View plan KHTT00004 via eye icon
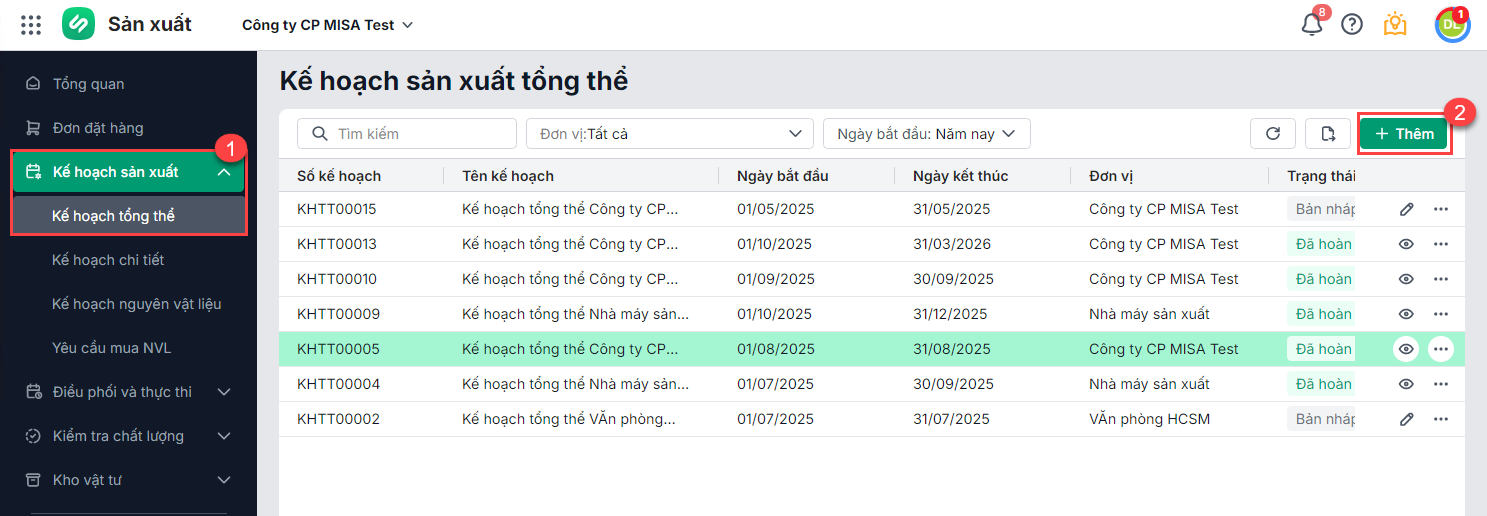This screenshot has height=516, width=1487. (1406, 384)
